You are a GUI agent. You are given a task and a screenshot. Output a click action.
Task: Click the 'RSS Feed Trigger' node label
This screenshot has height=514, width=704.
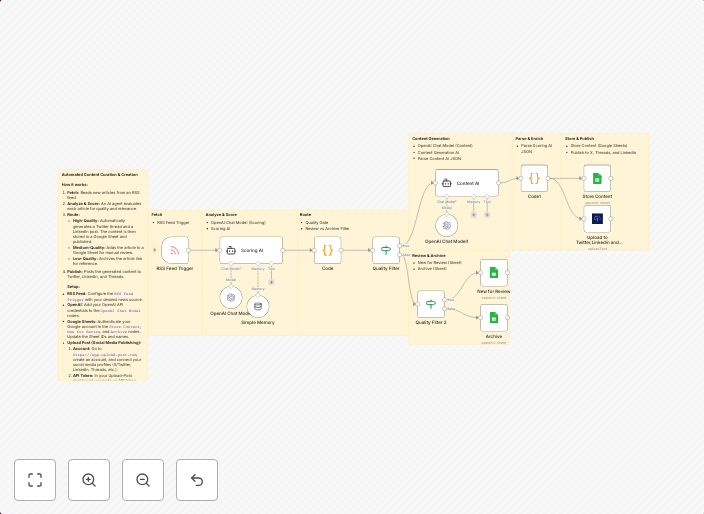click(x=175, y=268)
